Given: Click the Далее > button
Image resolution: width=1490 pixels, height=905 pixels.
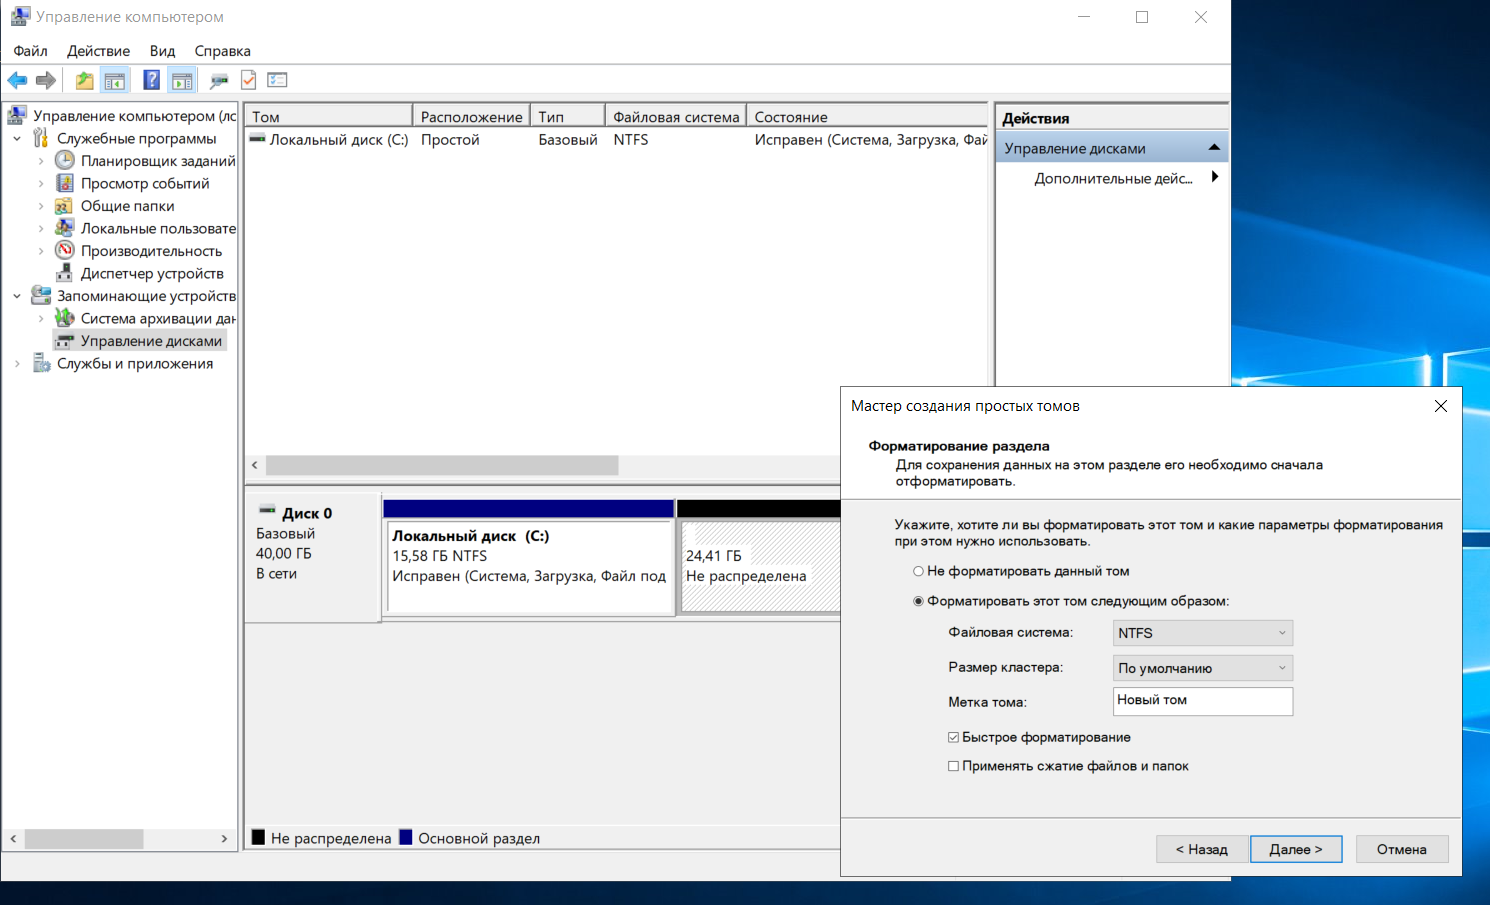Looking at the screenshot, I should [1296, 849].
